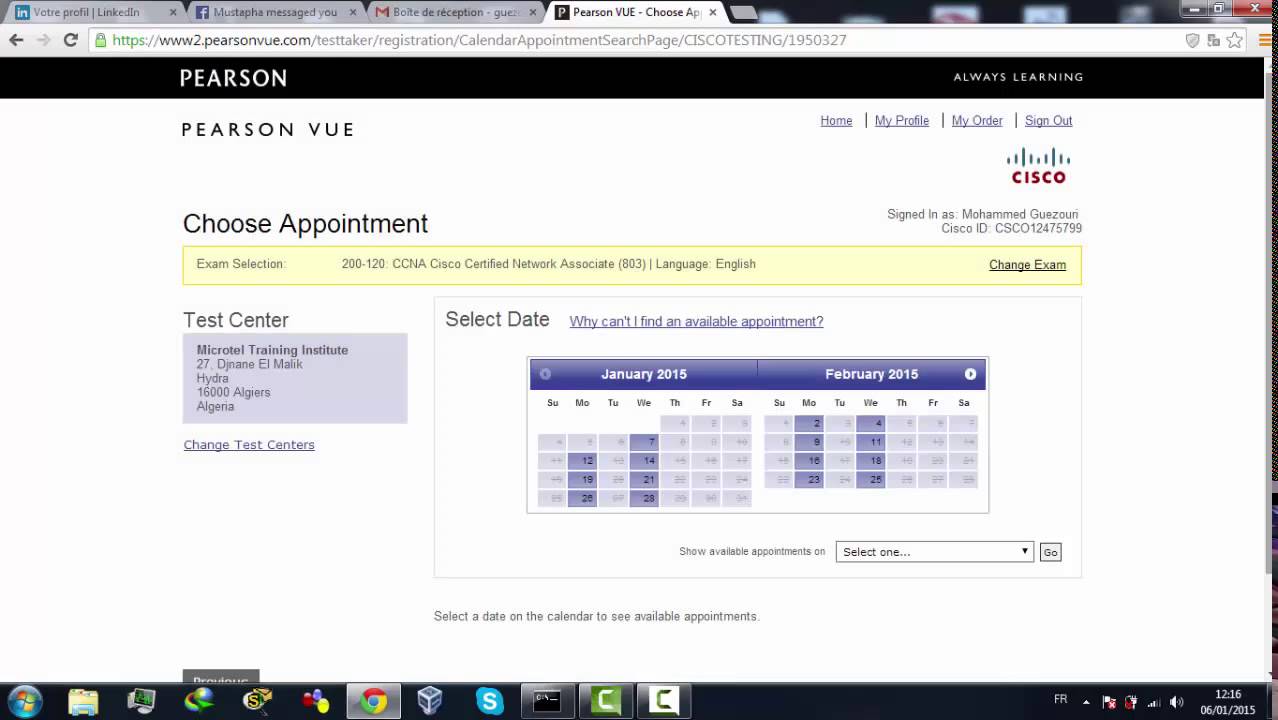Image resolution: width=1278 pixels, height=720 pixels.
Task: Reload the page with the refresh icon
Action: (x=70, y=40)
